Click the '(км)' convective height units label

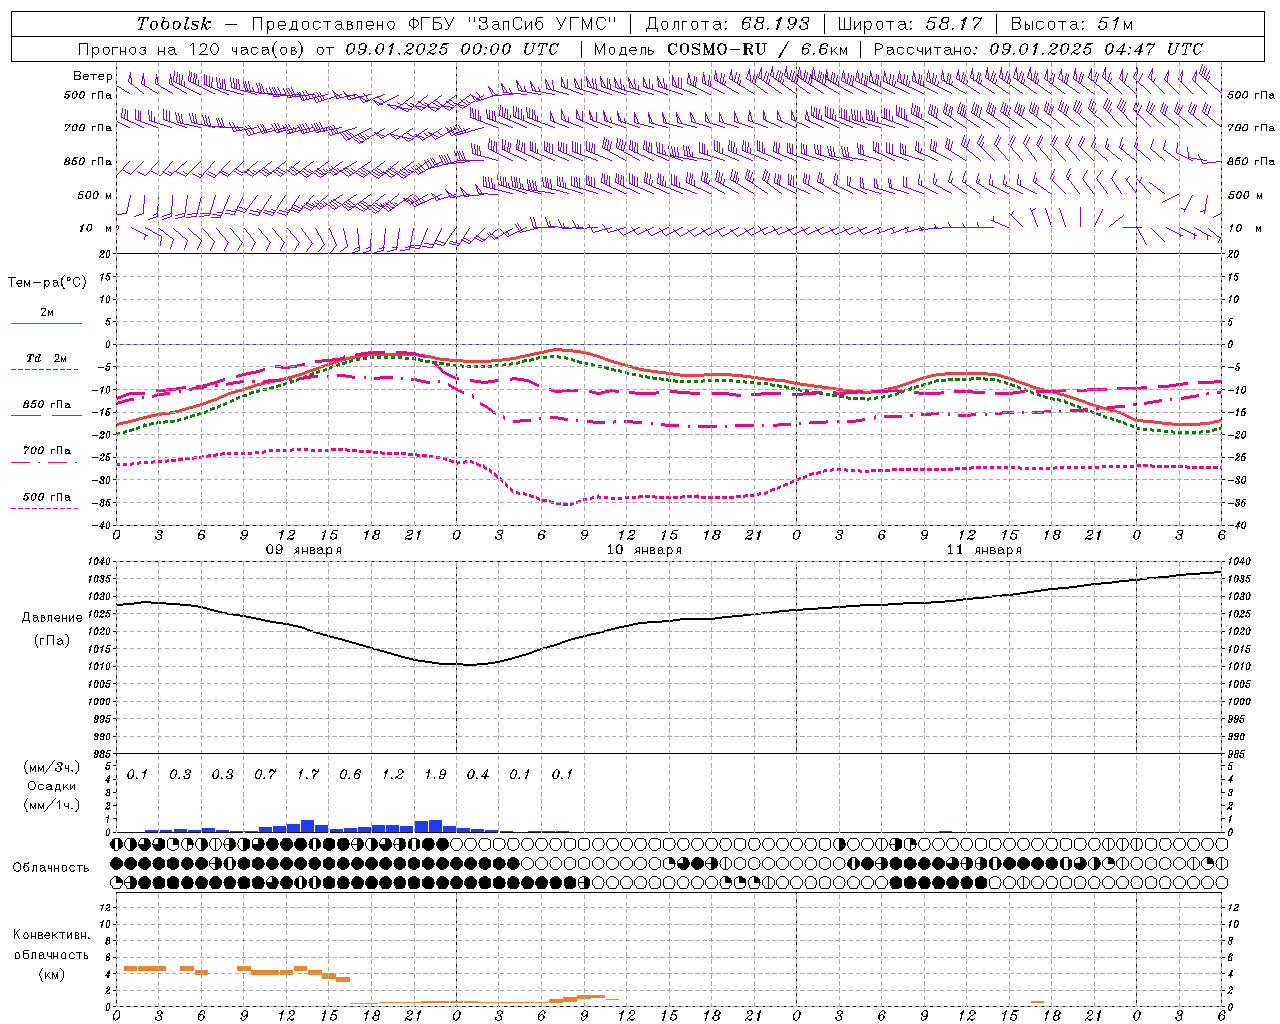(52, 974)
